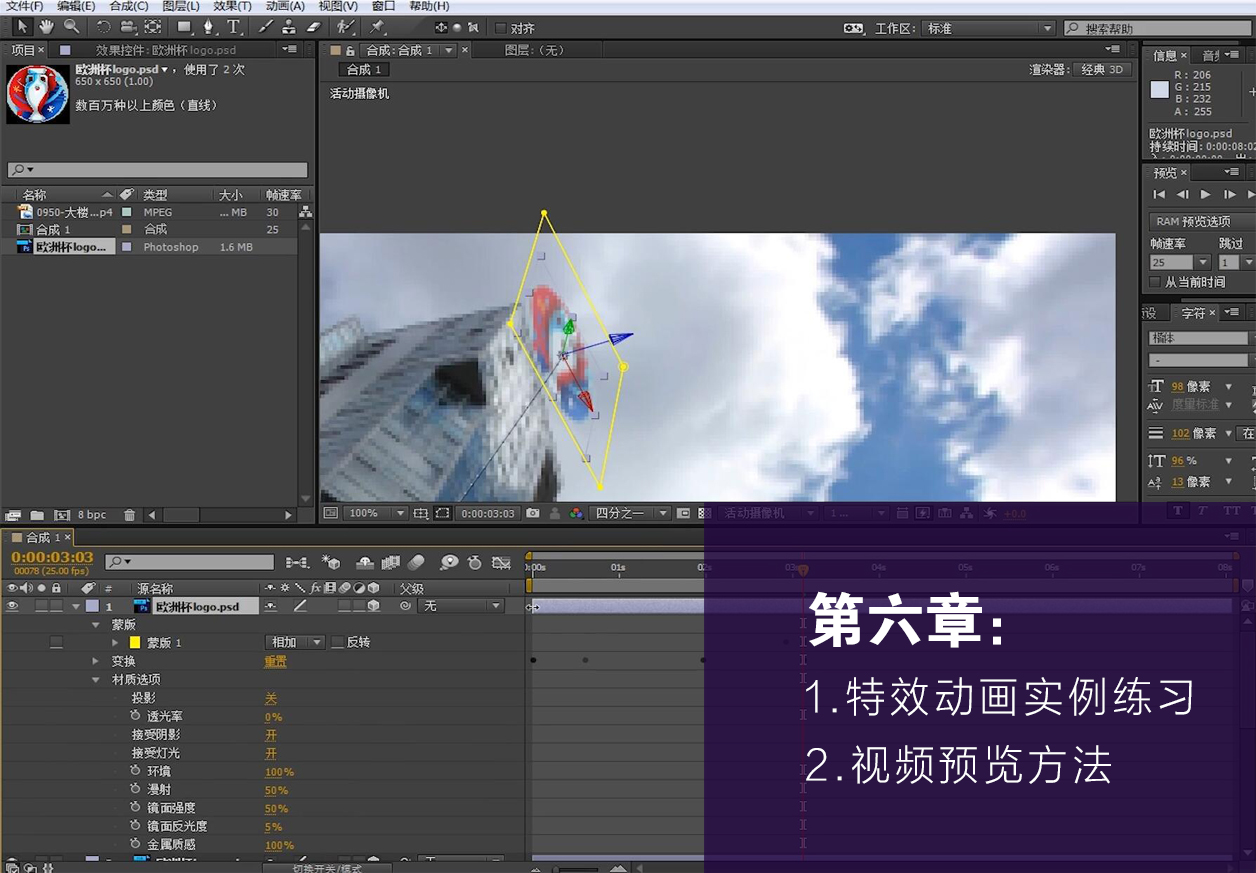Delete selected project item with trash icon
Image resolution: width=1256 pixels, height=873 pixels.
(x=129, y=515)
